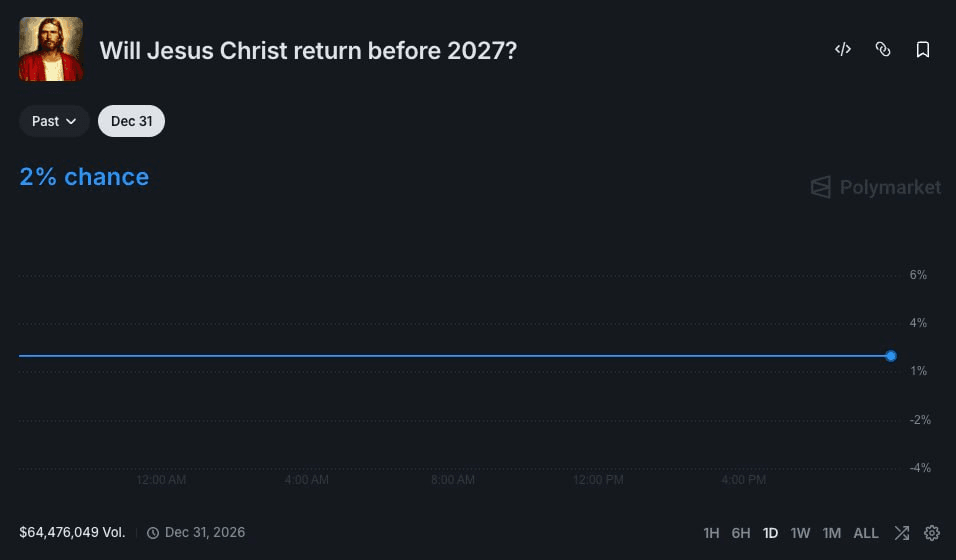Switch chart range to 6H
Viewport: 956px width, 560px height.
[x=741, y=533]
